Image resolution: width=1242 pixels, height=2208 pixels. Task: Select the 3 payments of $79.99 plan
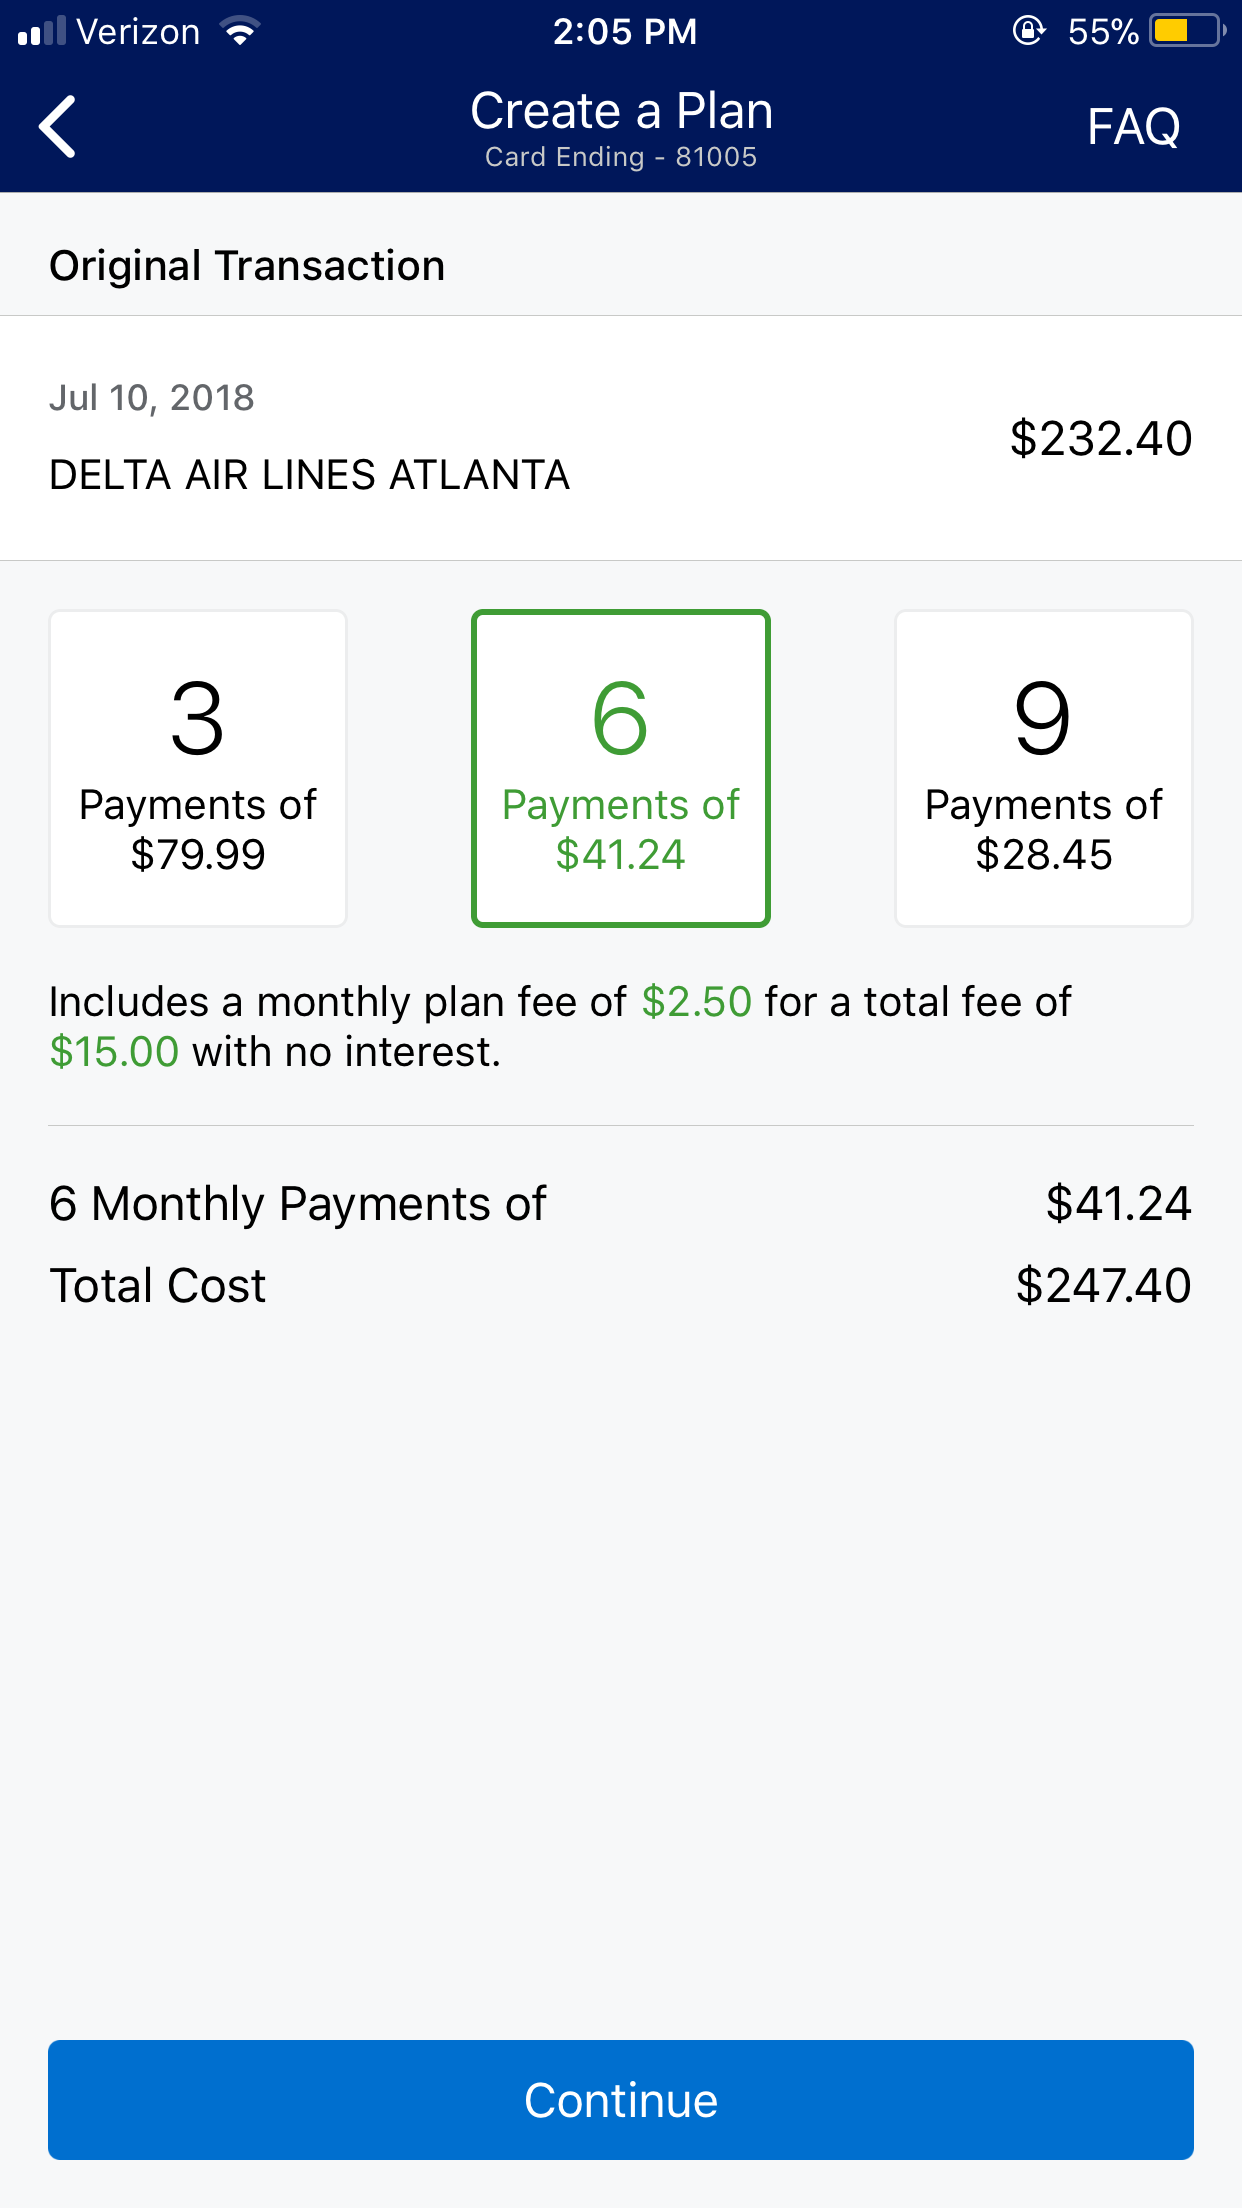tap(198, 768)
